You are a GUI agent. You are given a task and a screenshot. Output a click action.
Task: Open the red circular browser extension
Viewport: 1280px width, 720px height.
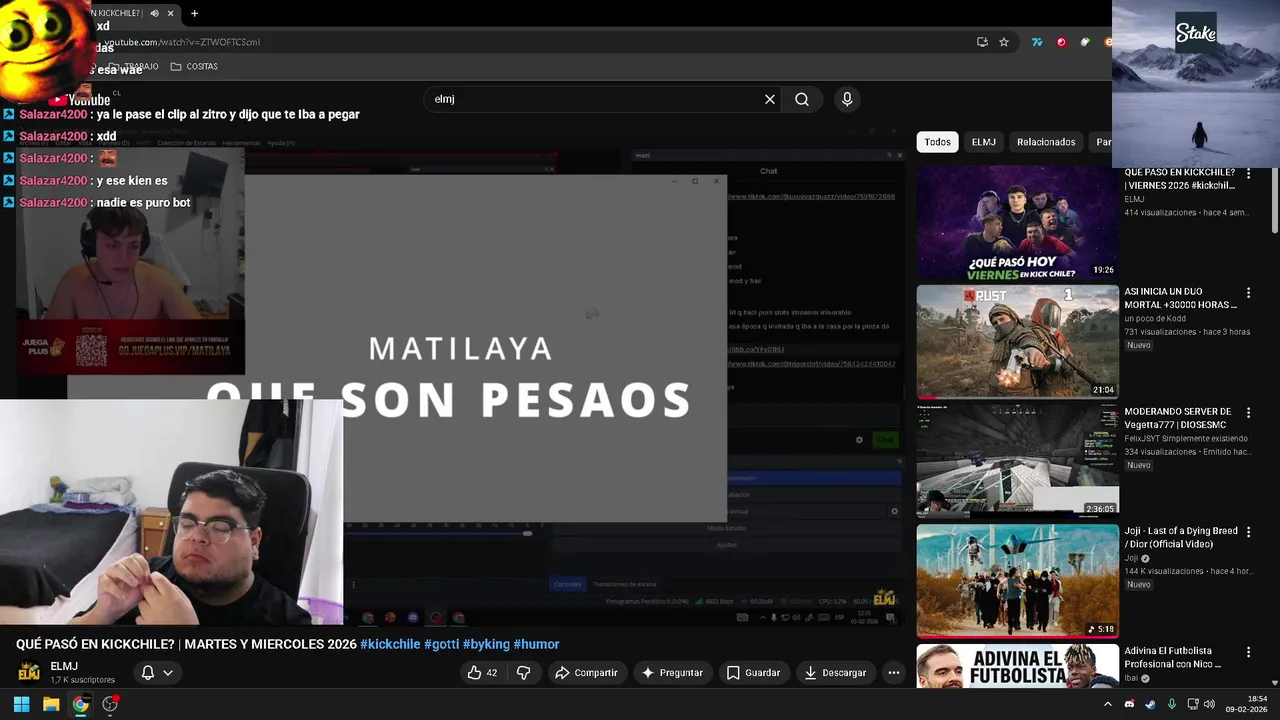(1061, 42)
